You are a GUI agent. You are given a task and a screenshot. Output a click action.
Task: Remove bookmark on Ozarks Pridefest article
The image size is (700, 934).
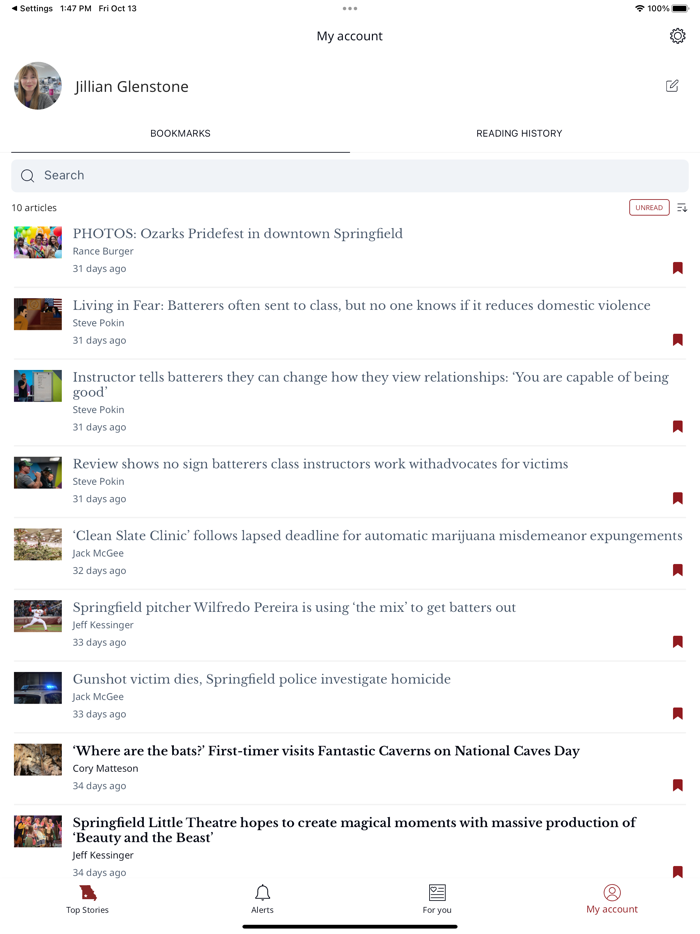tap(677, 268)
